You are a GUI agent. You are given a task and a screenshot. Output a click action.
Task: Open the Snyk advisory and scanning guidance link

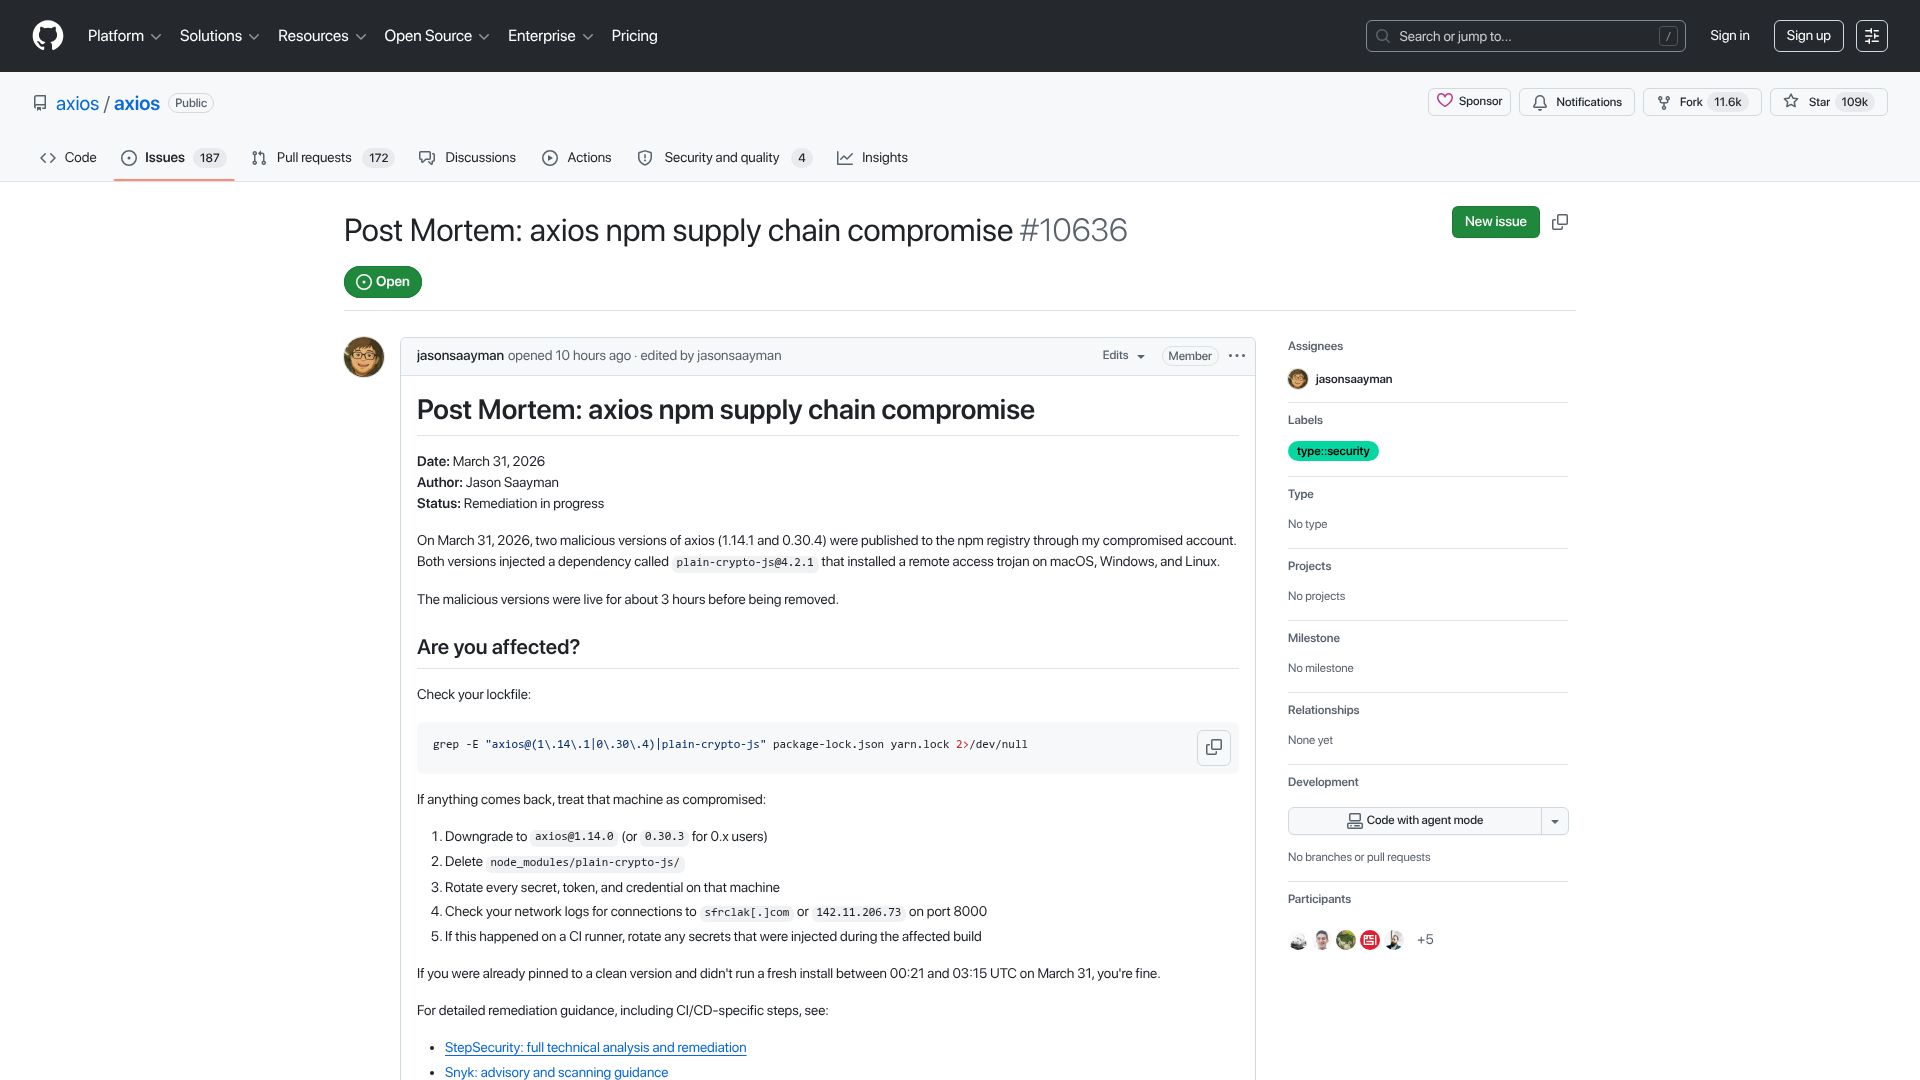[x=556, y=1072]
